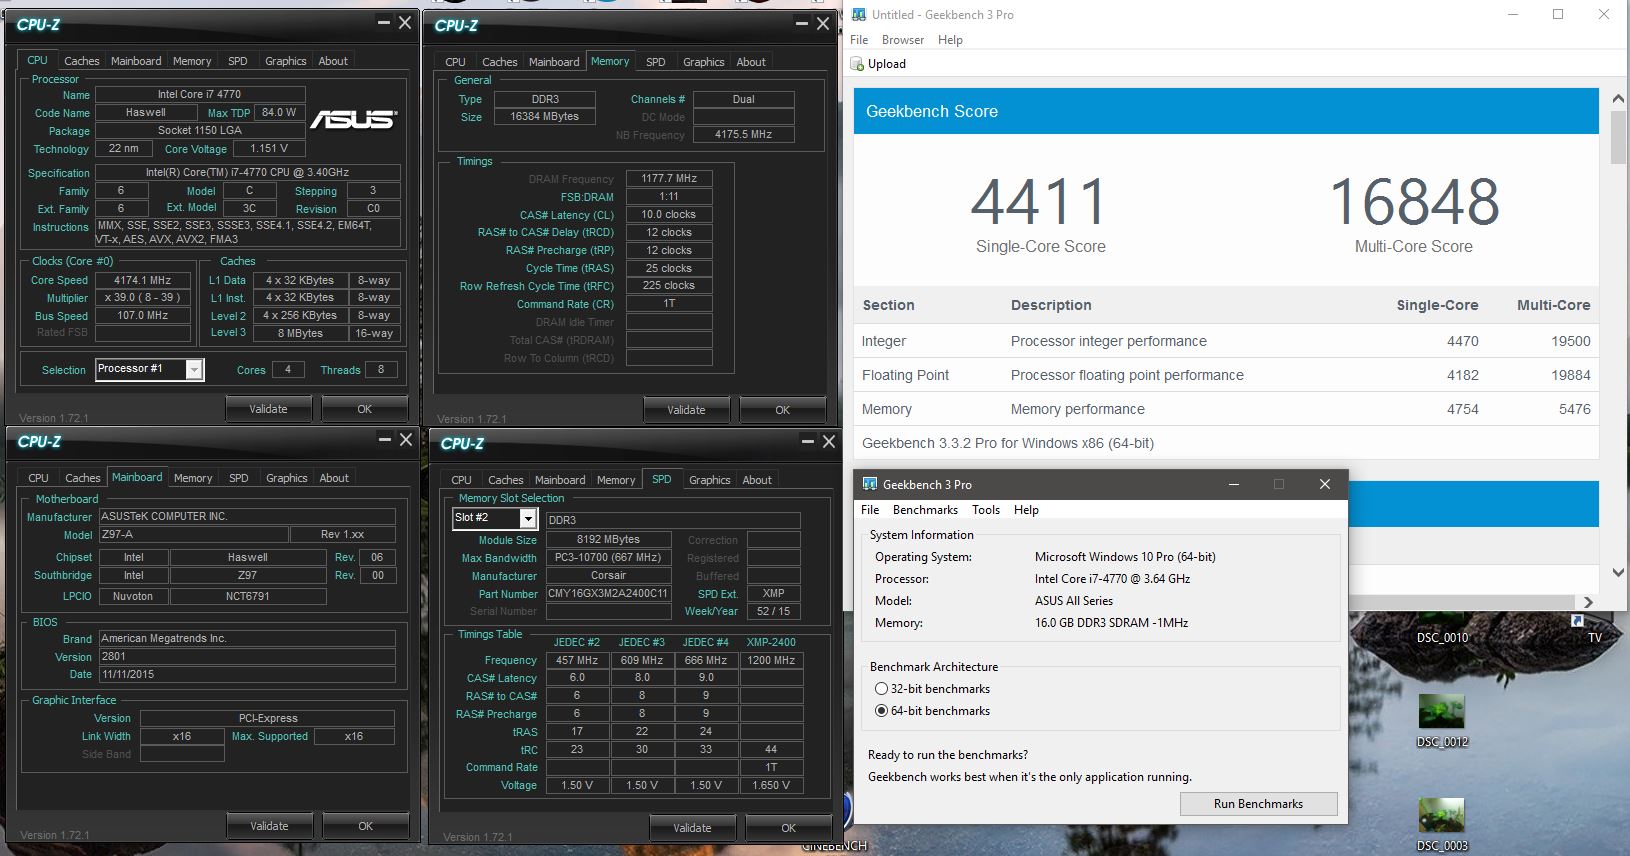Click OK in the CPU-Z CPU window
Image resolution: width=1630 pixels, height=856 pixels.
[365, 409]
